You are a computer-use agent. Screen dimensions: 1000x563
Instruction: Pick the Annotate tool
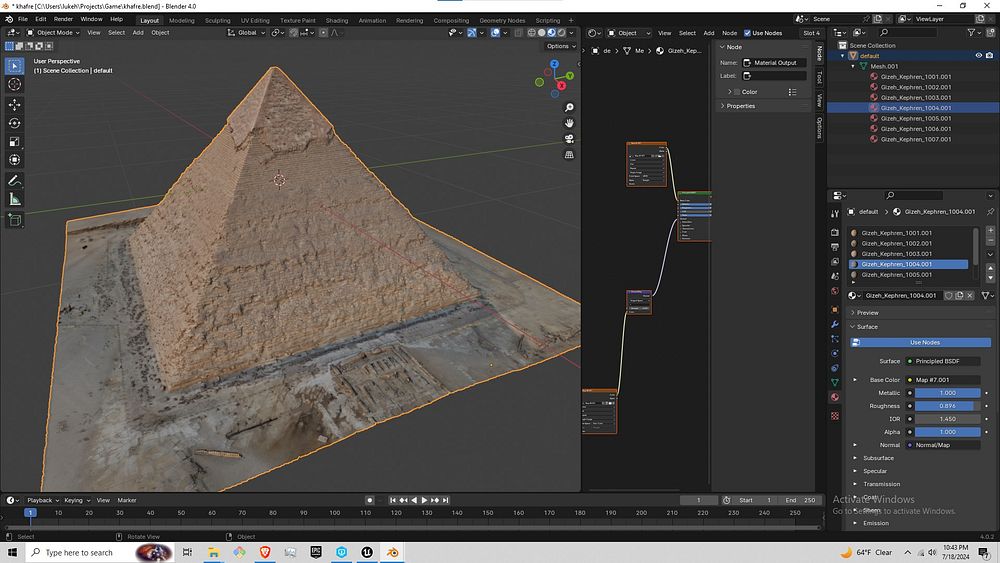(x=15, y=181)
